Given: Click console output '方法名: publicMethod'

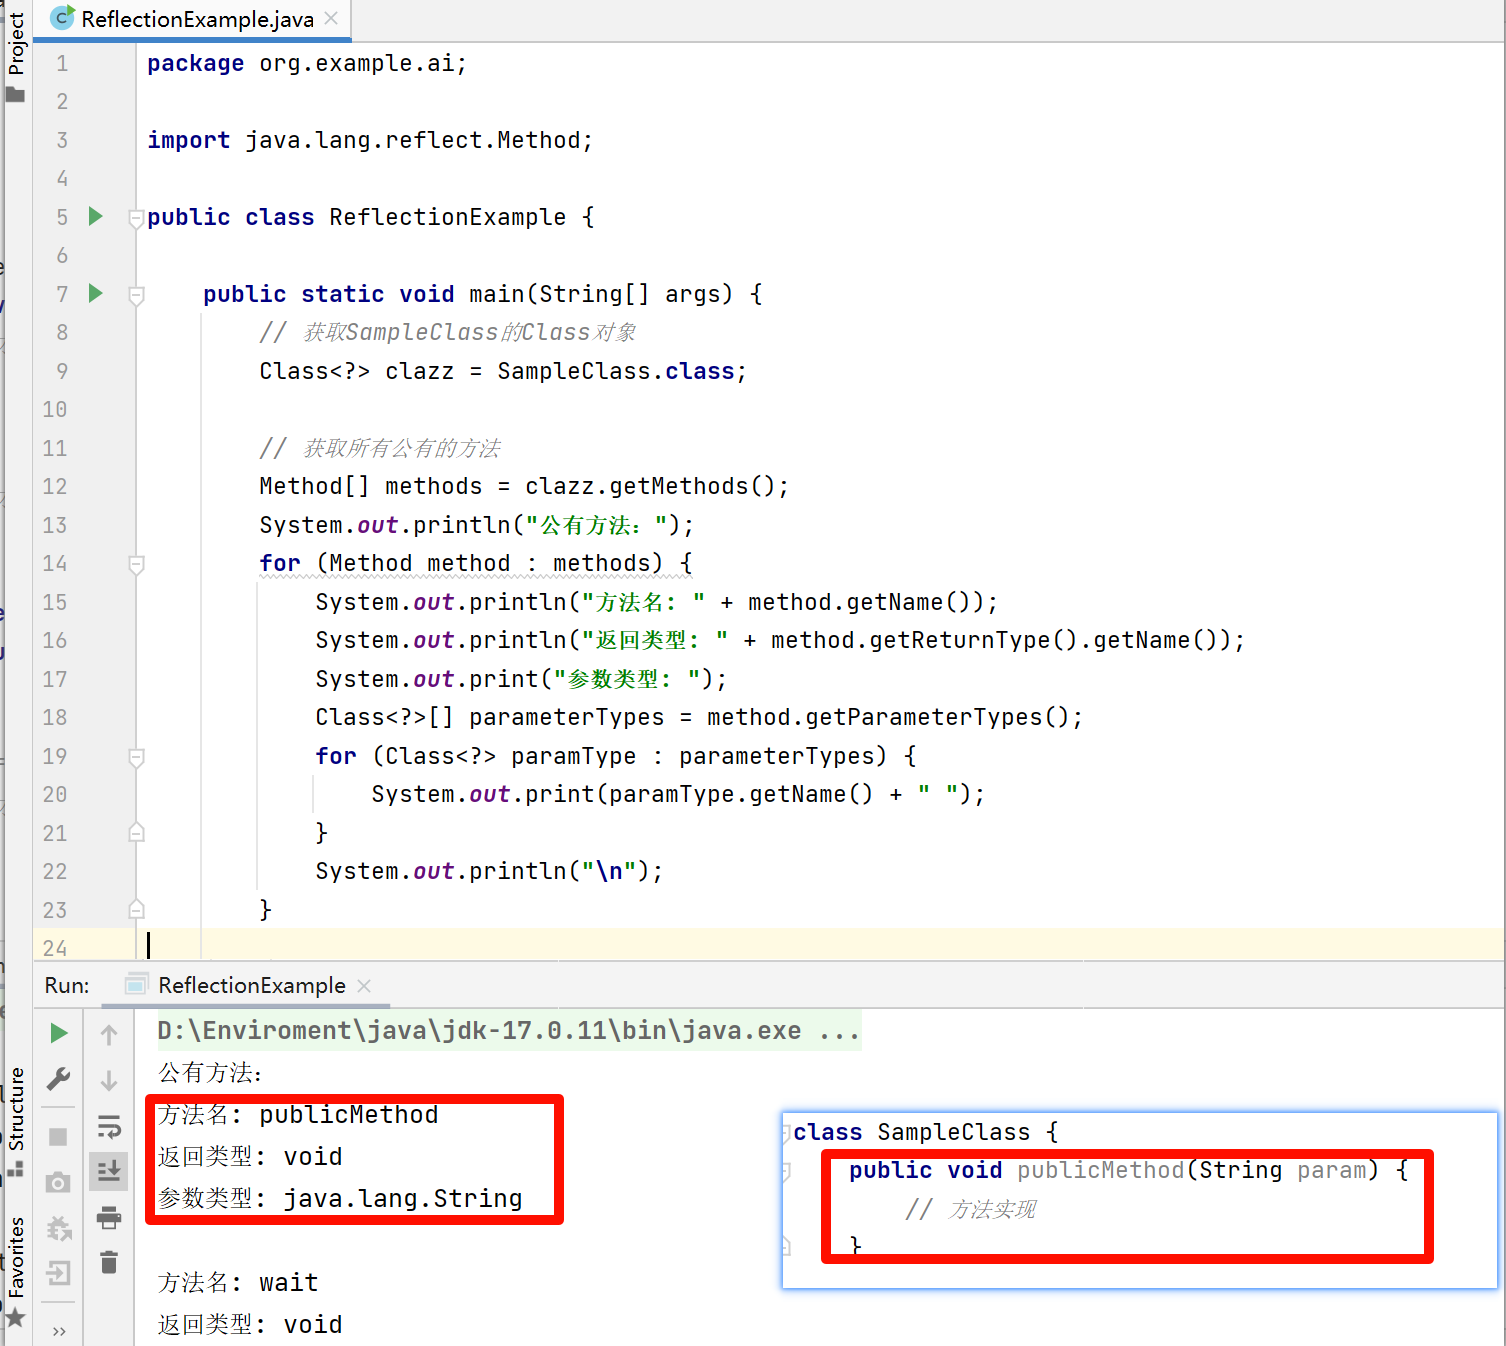Looking at the screenshot, I should point(298,1114).
